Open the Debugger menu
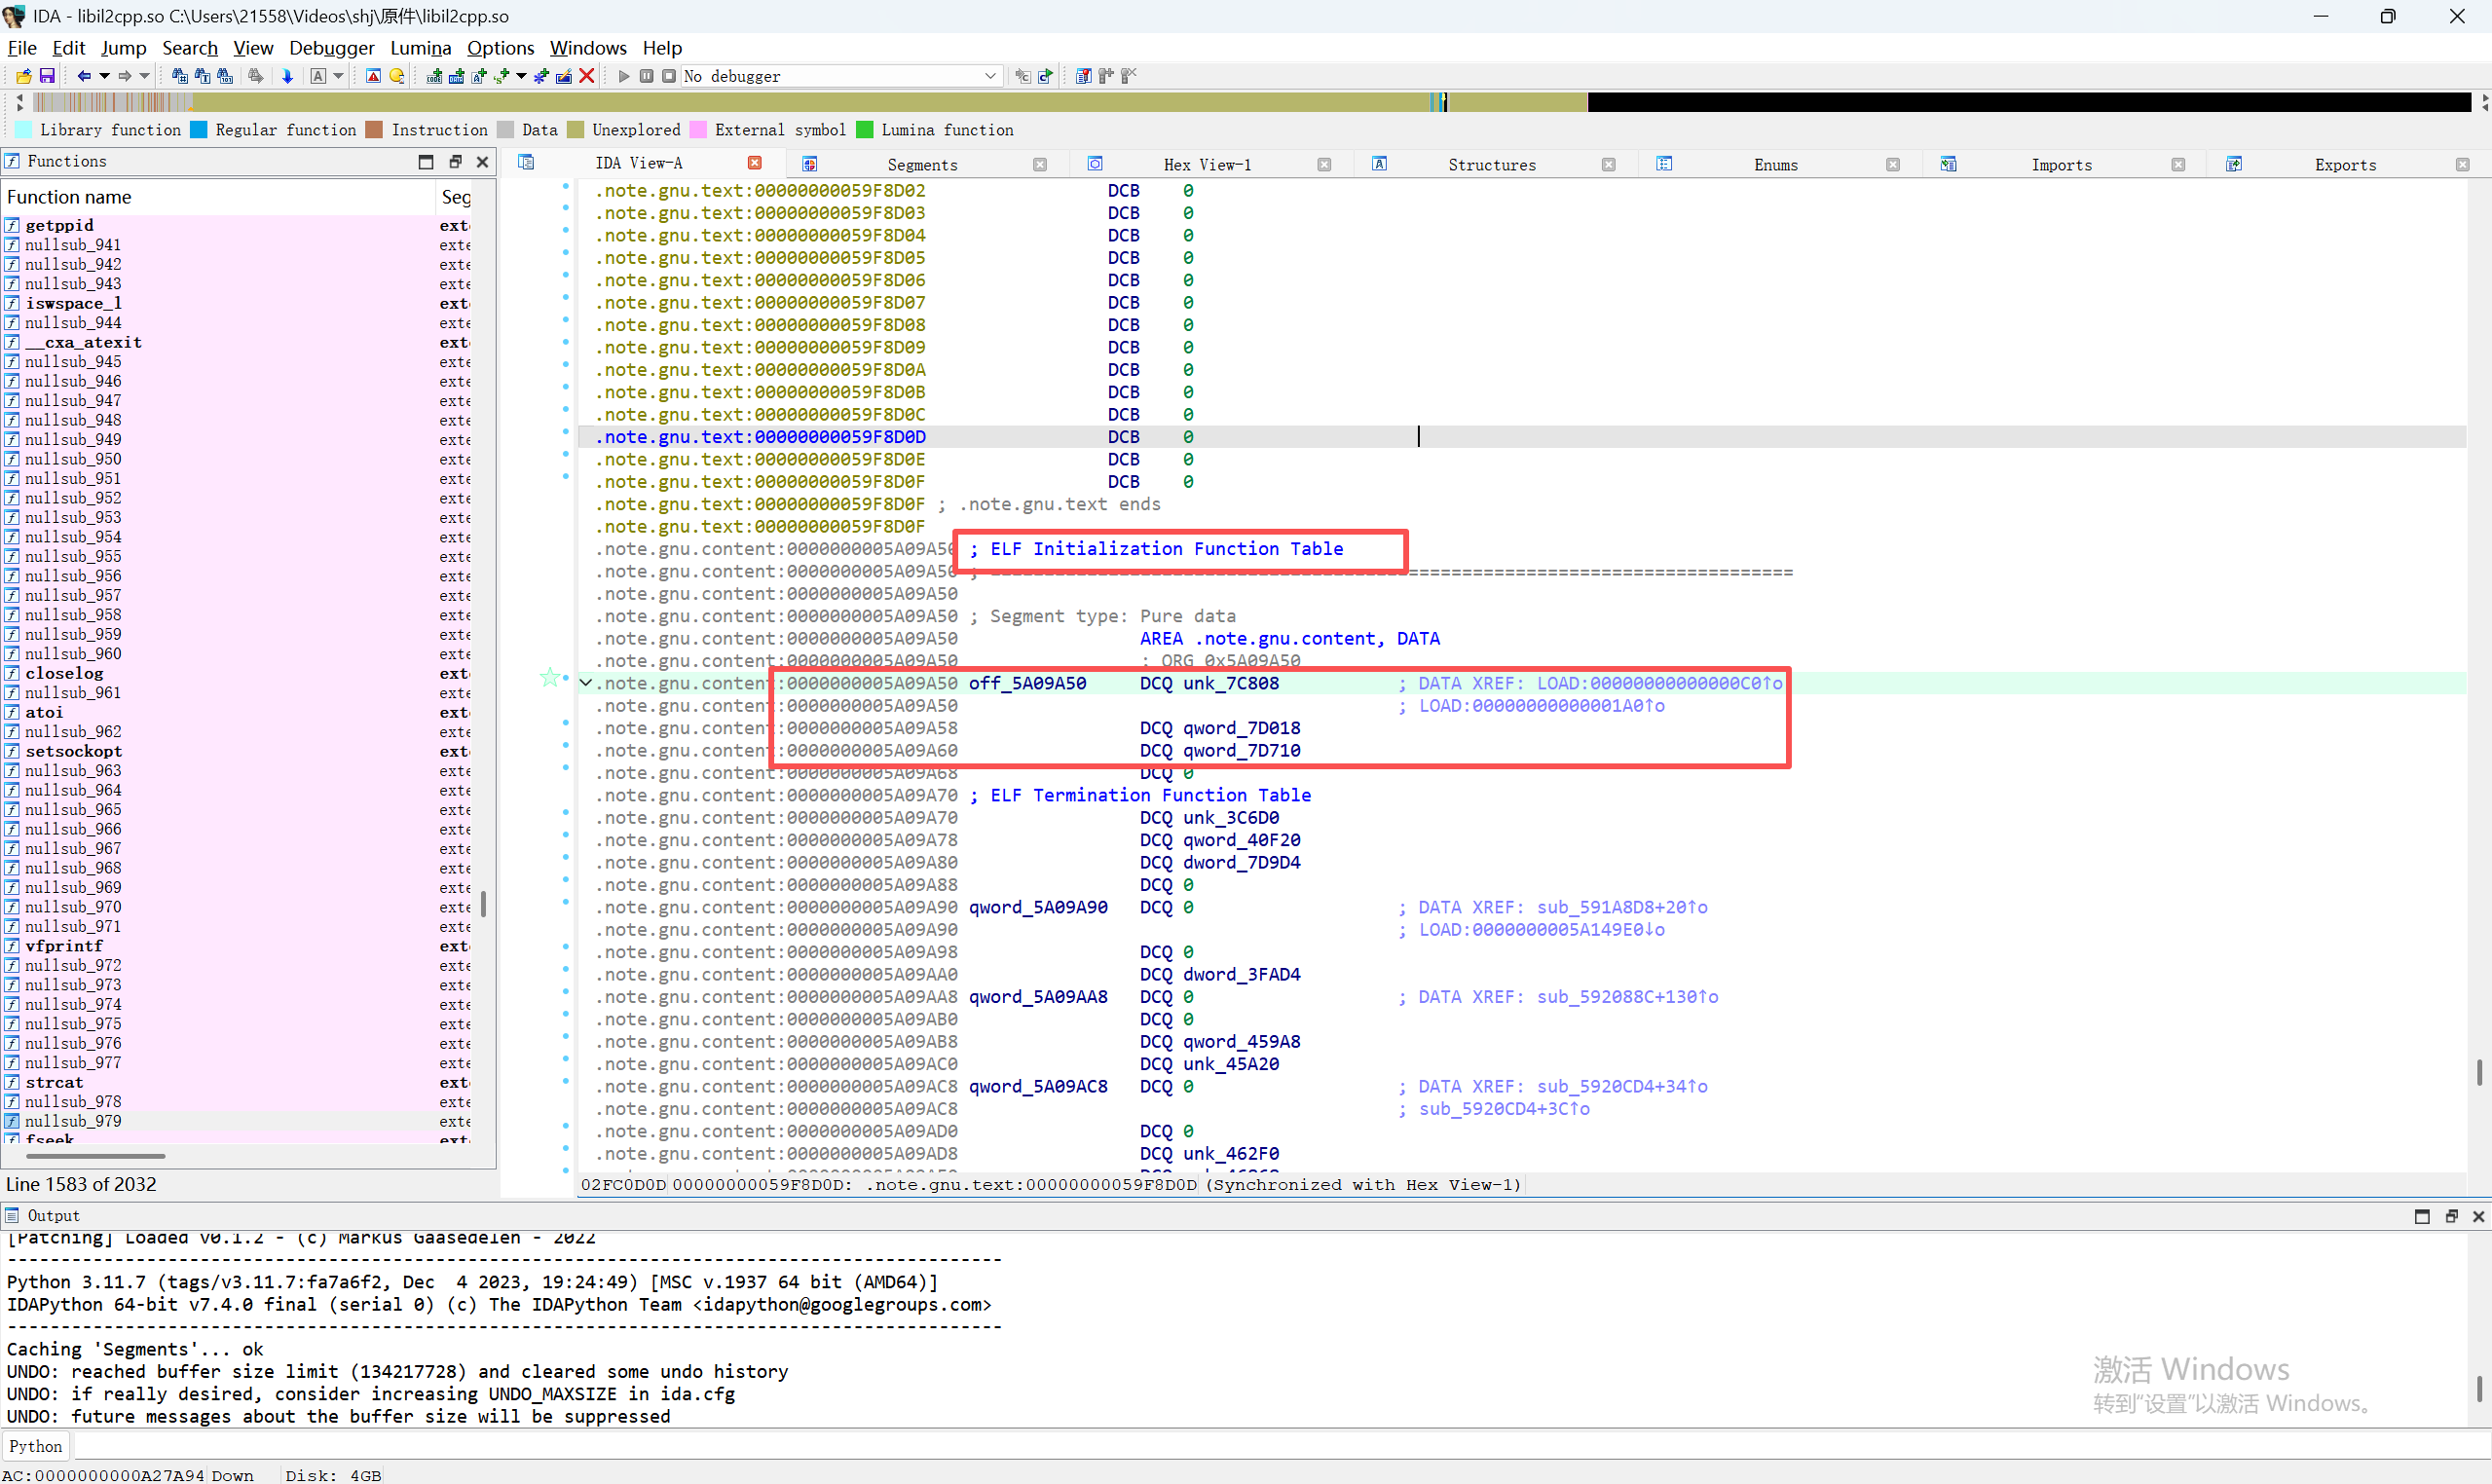Image resolution: width=2492 pixels, height=1484 pixels. [x=331, y=48]
